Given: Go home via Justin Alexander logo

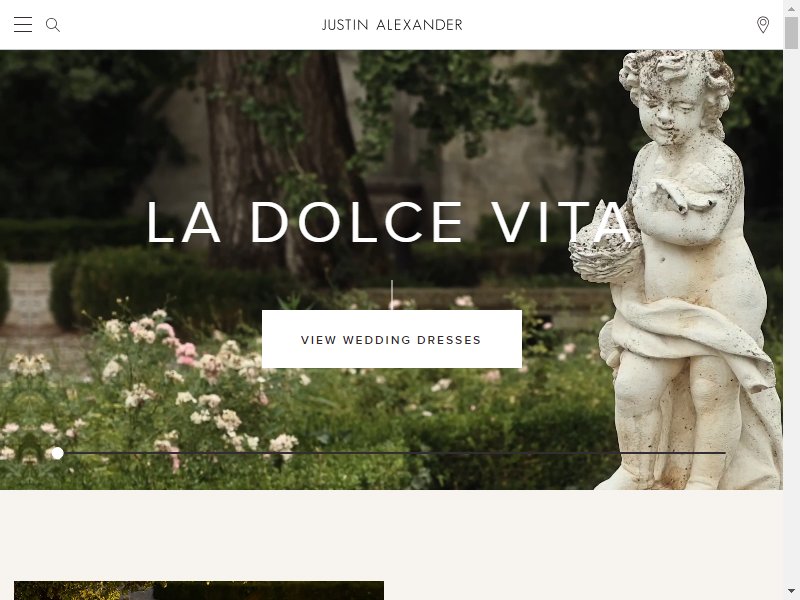Looking at the screenshot, I should pyautogui.click(x=392, y=25).
